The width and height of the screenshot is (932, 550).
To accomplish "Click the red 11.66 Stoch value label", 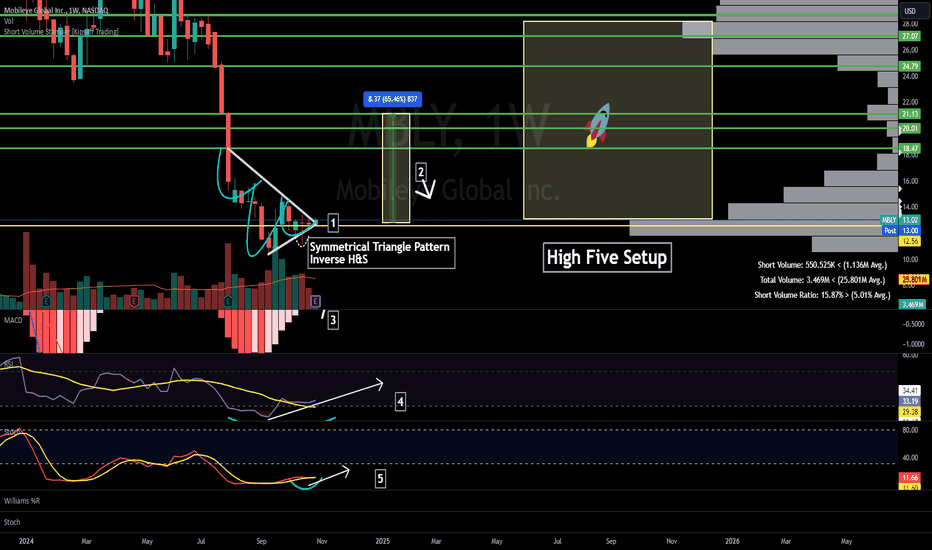I will 910,477.
